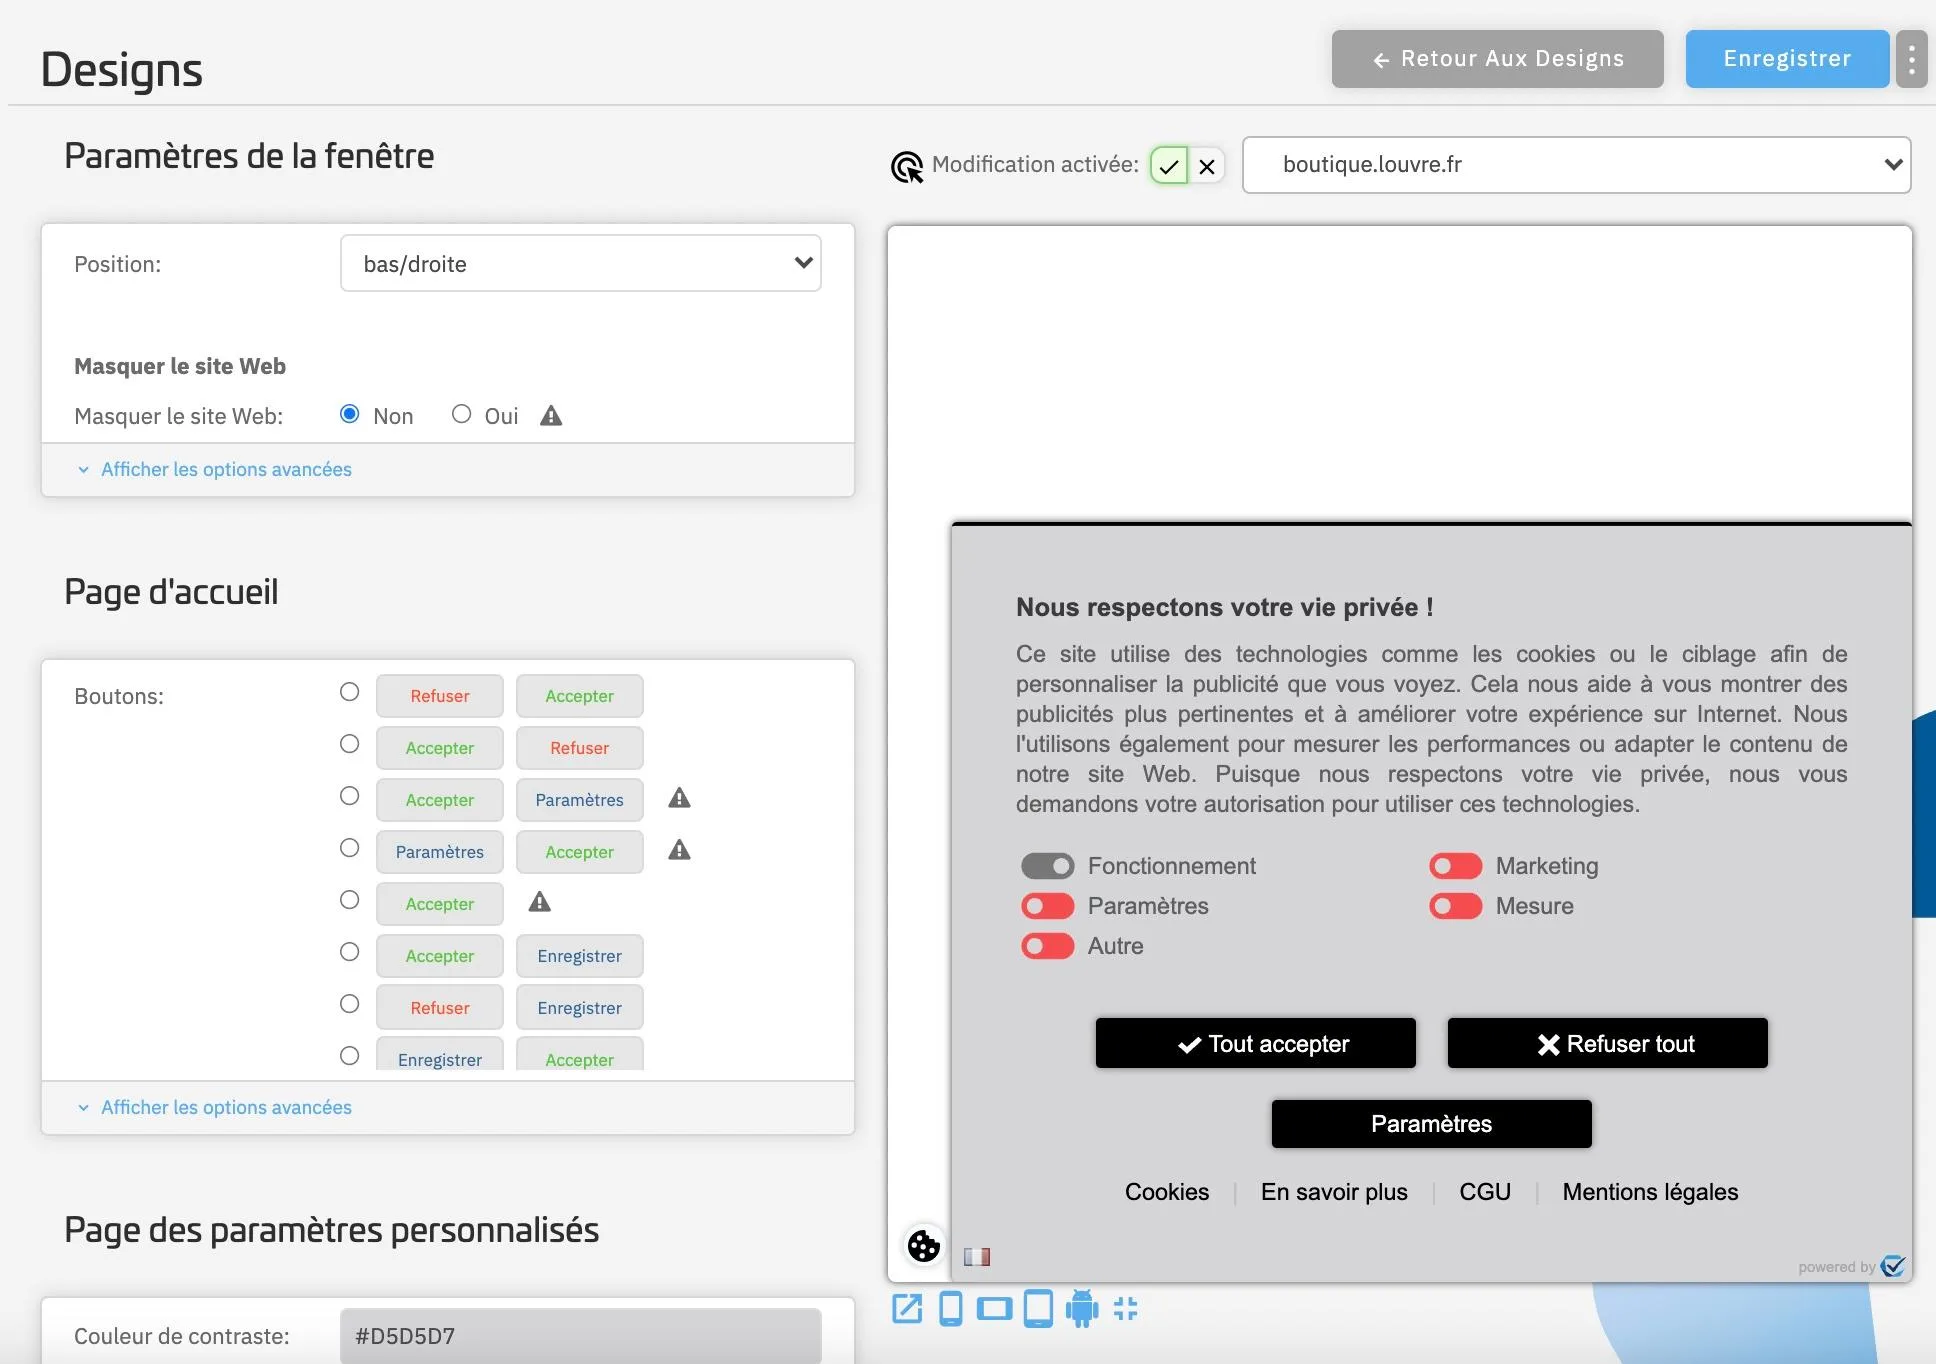Click black Paramètres button in preview
This screenshot has height=1364, width=1936.
click(x=1432, y=1124)
